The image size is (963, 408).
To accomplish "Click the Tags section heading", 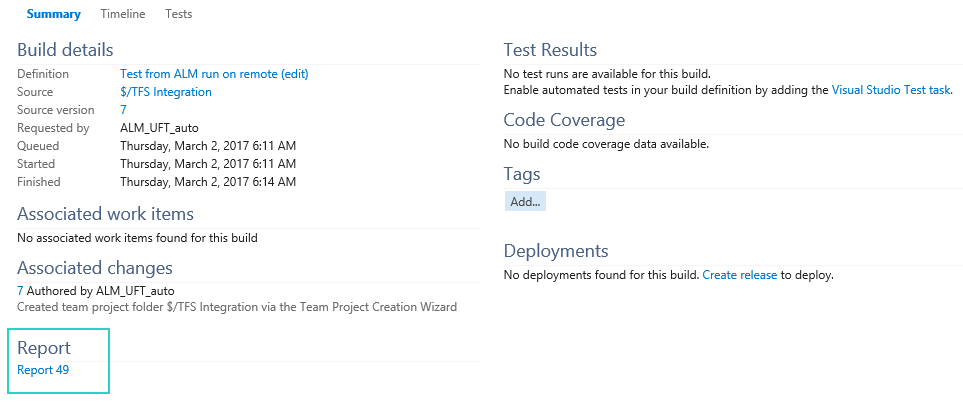I will (522, 174).
